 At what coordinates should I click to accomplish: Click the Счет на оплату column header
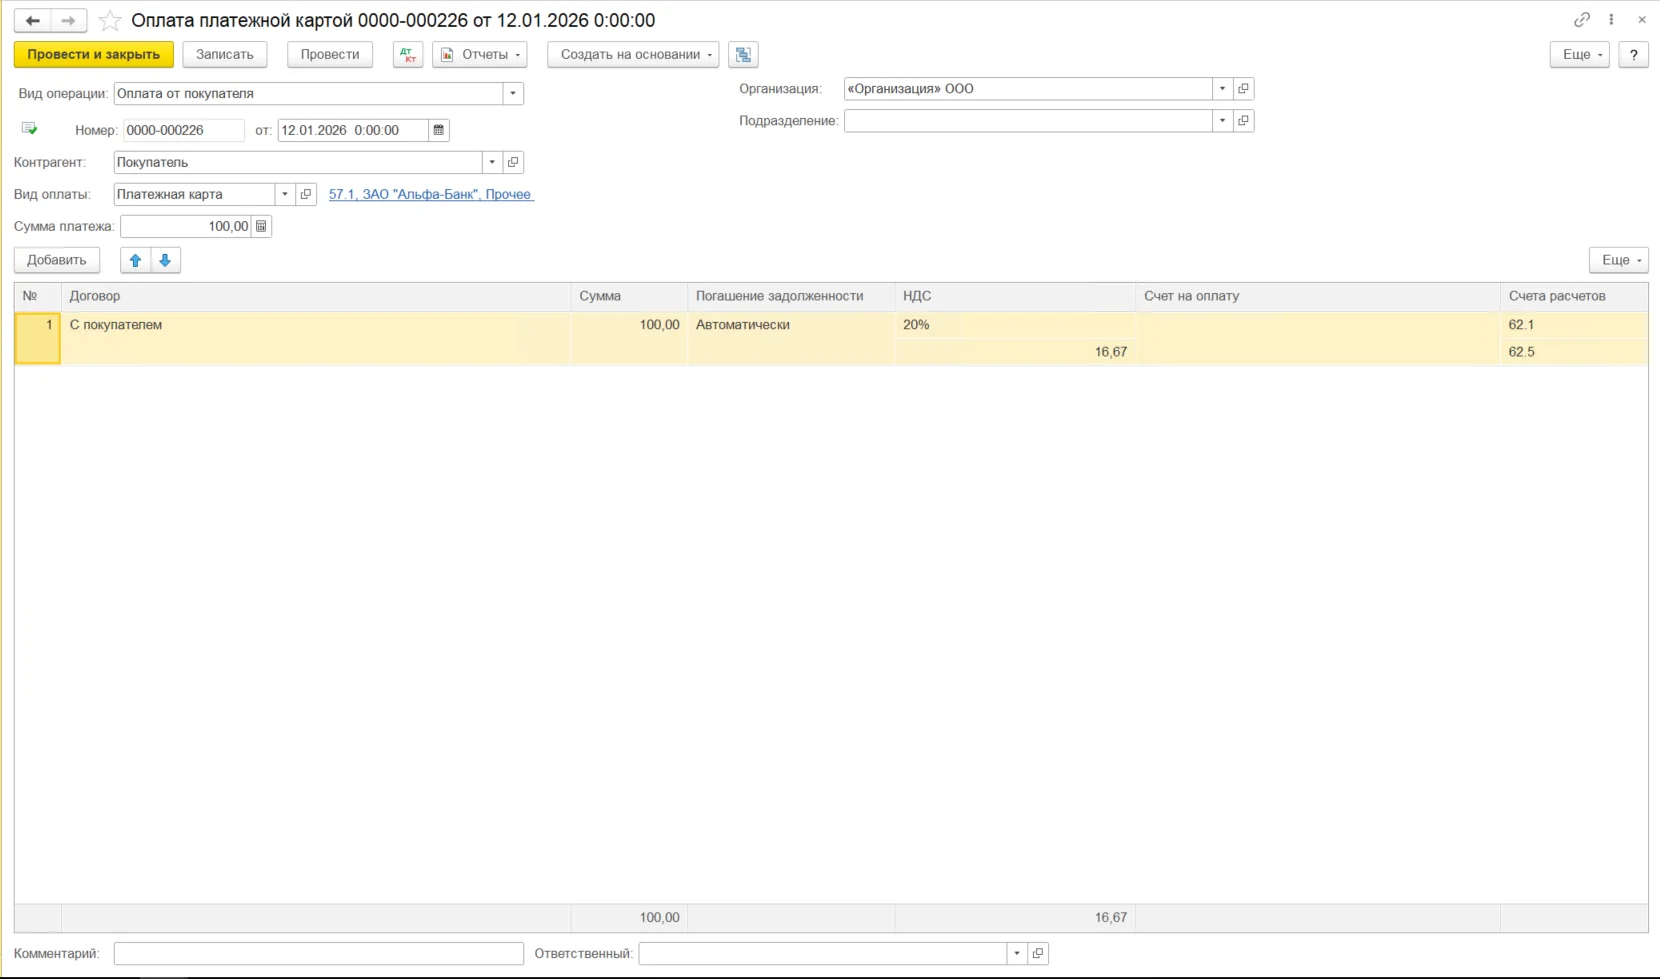coord(1318,296)
